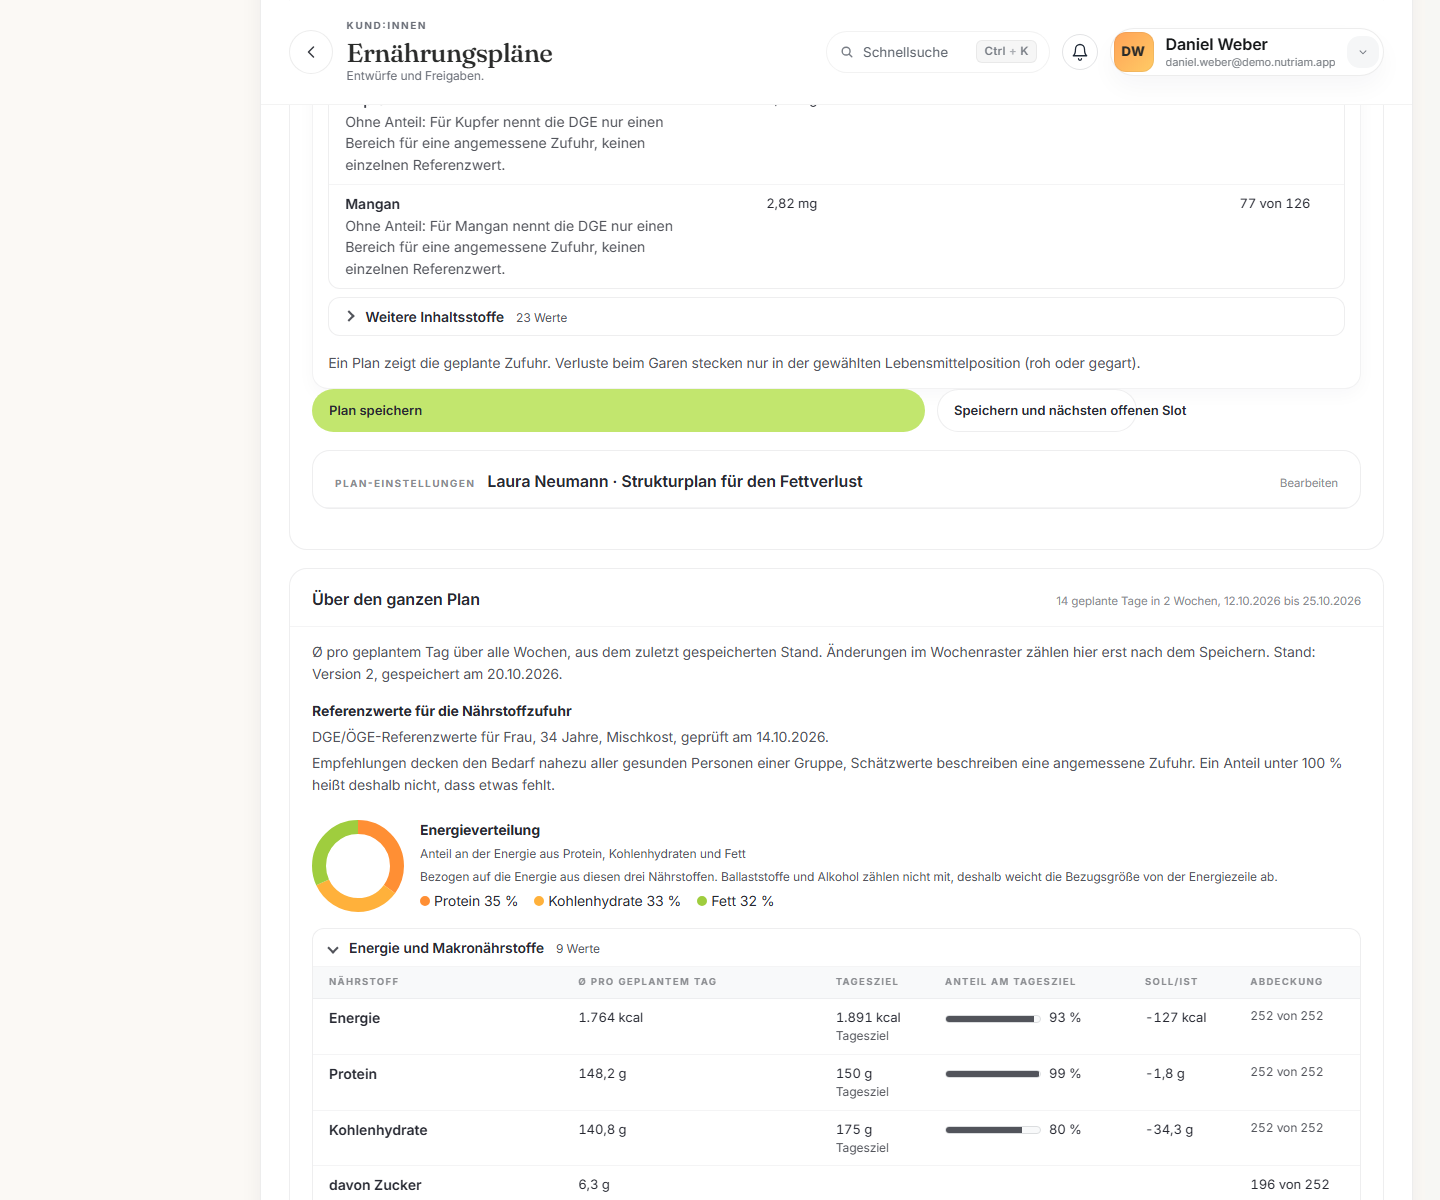Click the '77 von 126' coverage value
The height and width of the screenshot is (1200, 1440).
pyautogui.click(x=1275, y=204)
